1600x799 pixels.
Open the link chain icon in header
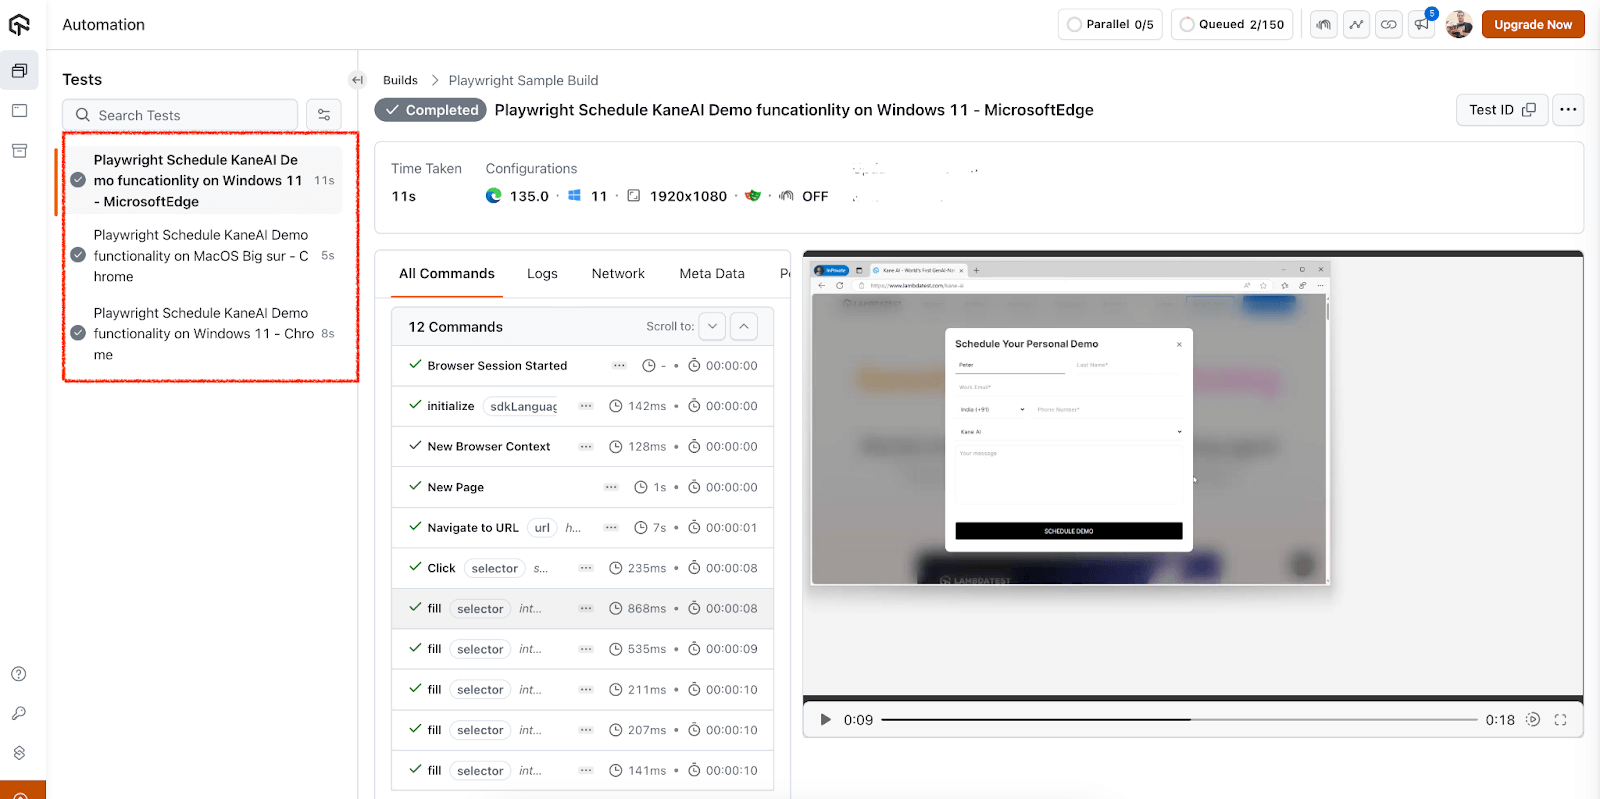pos(1389,24)
